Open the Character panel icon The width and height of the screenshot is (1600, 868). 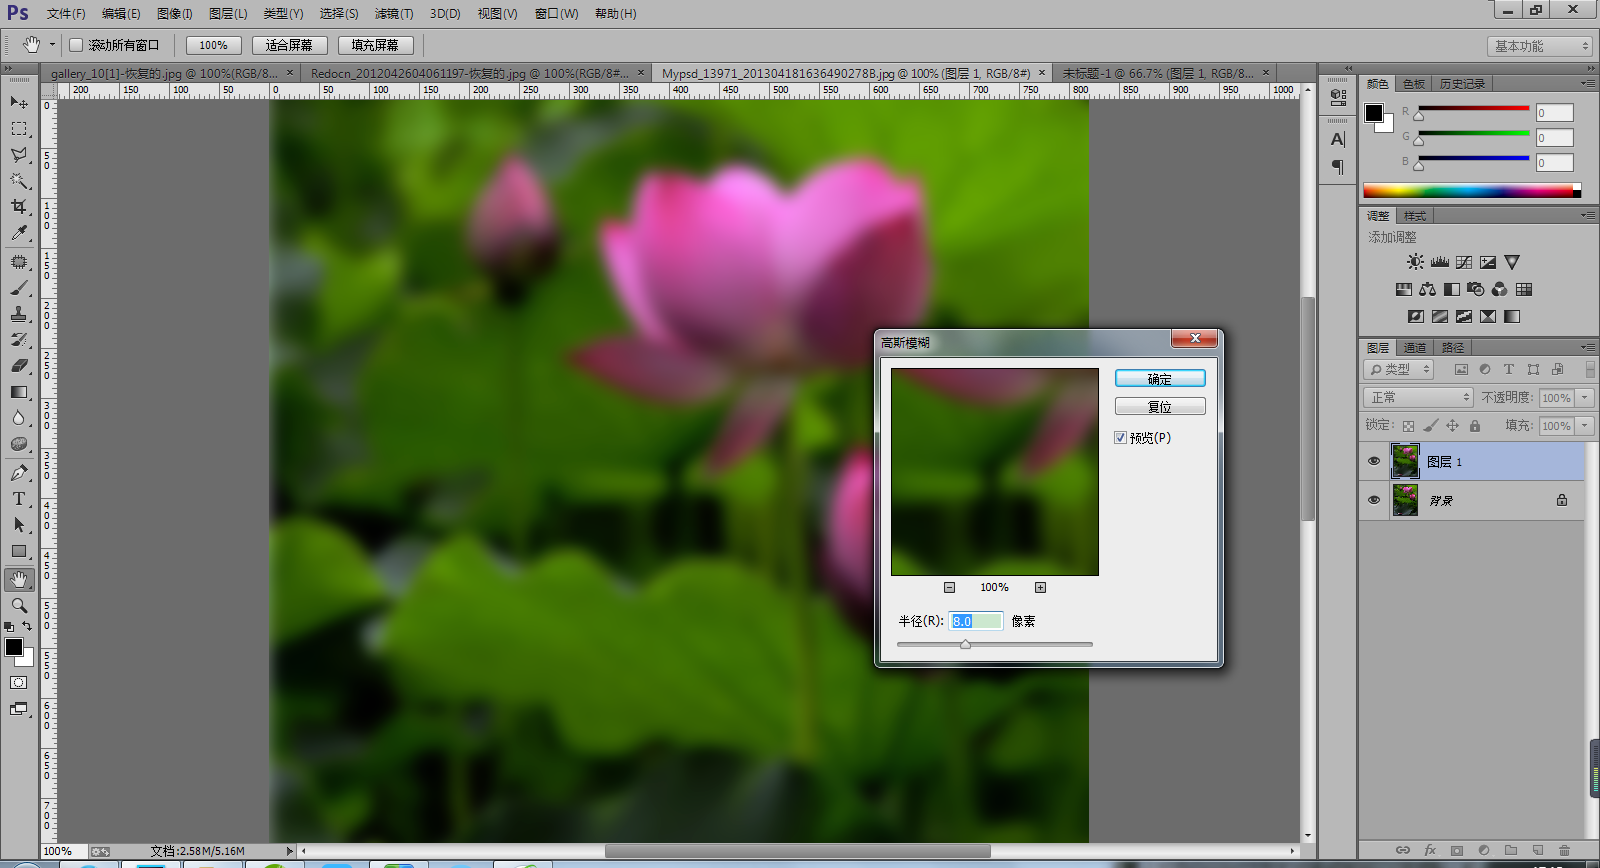coord(1338,139)
